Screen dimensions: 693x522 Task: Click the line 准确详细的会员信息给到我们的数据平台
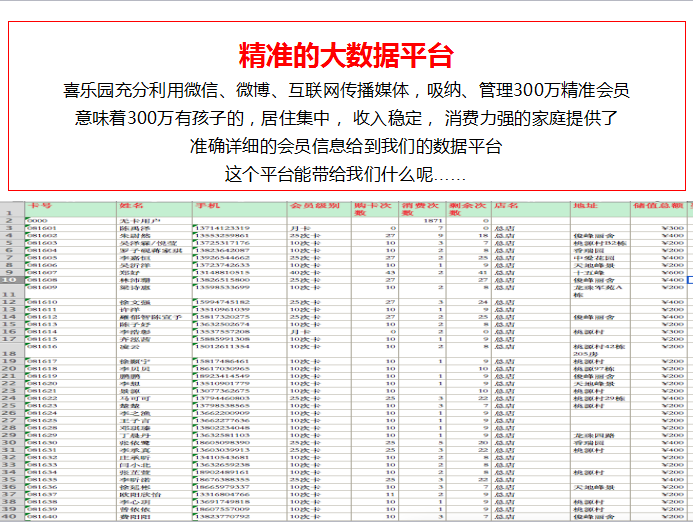(x=346, y=146)
